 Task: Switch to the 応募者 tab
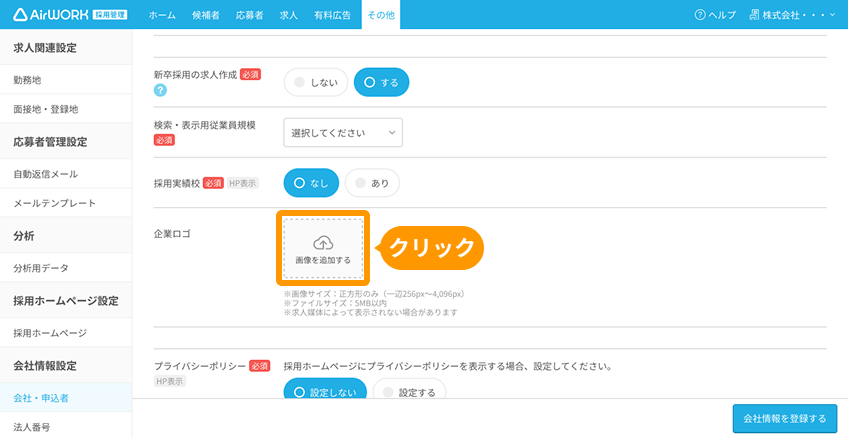coord(249,15)
